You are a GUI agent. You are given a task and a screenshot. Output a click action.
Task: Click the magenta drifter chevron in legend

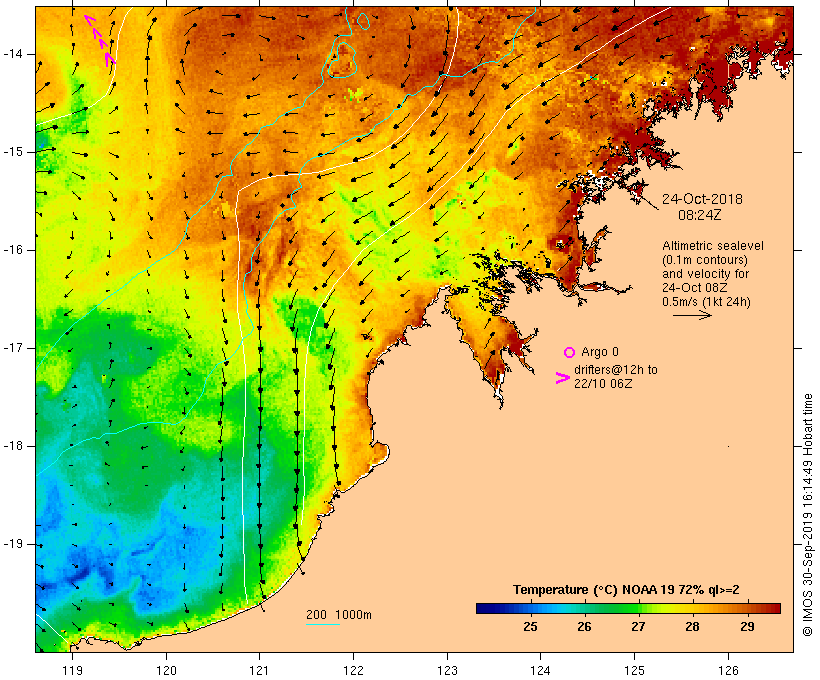click(x=562, y=378)
